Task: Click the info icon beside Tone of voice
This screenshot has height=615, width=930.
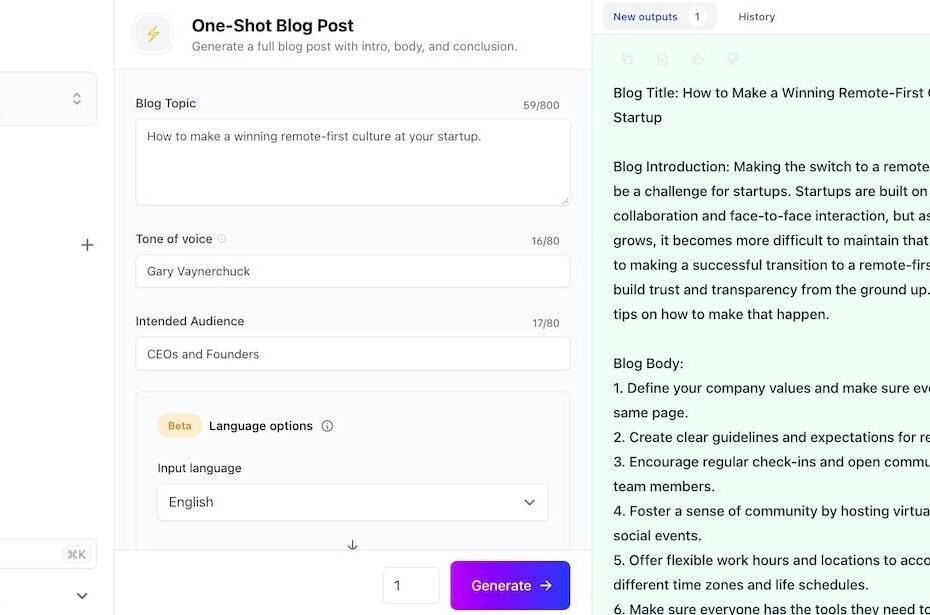Action: click(222, 239)
